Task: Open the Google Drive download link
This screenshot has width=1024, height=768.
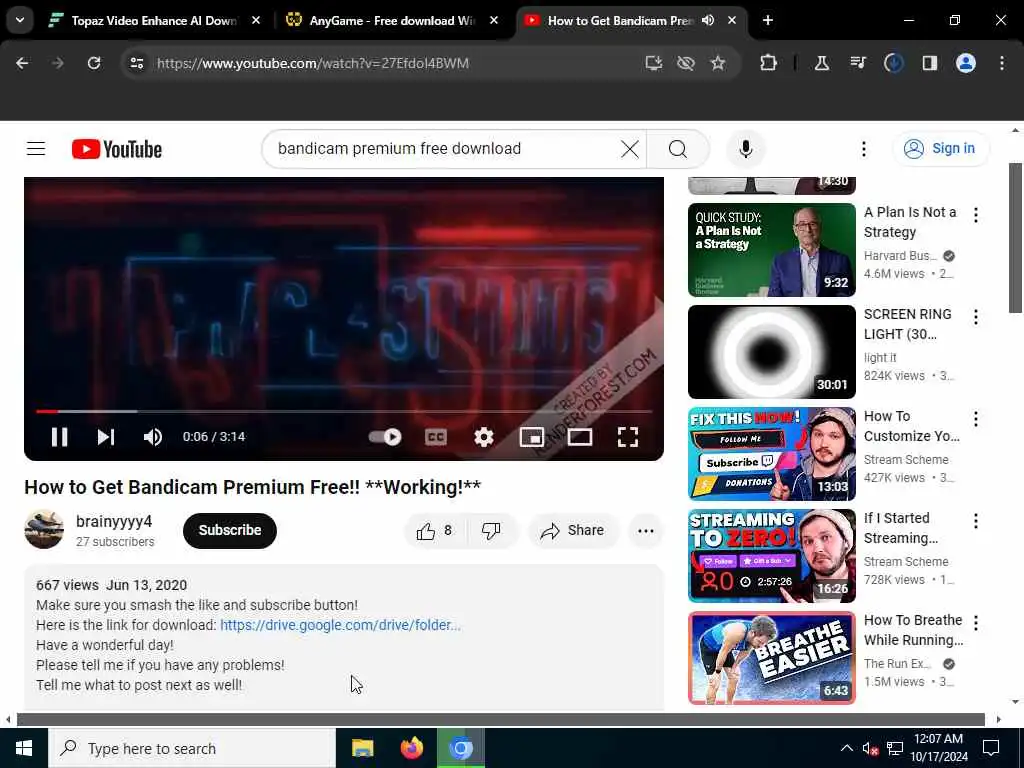Action: pyautogui.click(x=340, y=625)
